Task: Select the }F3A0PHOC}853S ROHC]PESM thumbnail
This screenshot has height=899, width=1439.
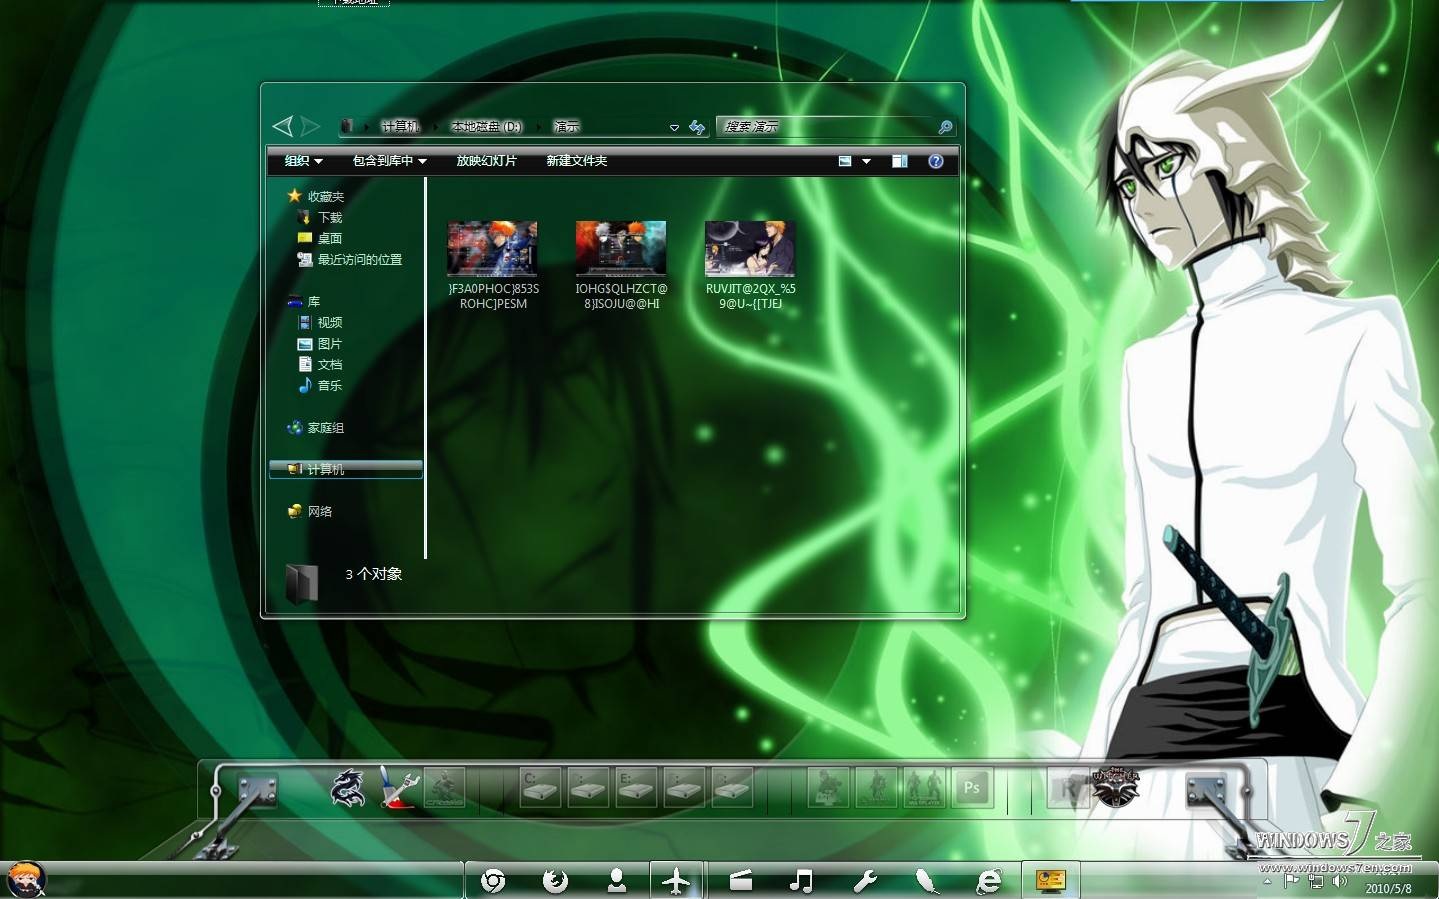Action: pyautogui.click(x=492, y=248)
